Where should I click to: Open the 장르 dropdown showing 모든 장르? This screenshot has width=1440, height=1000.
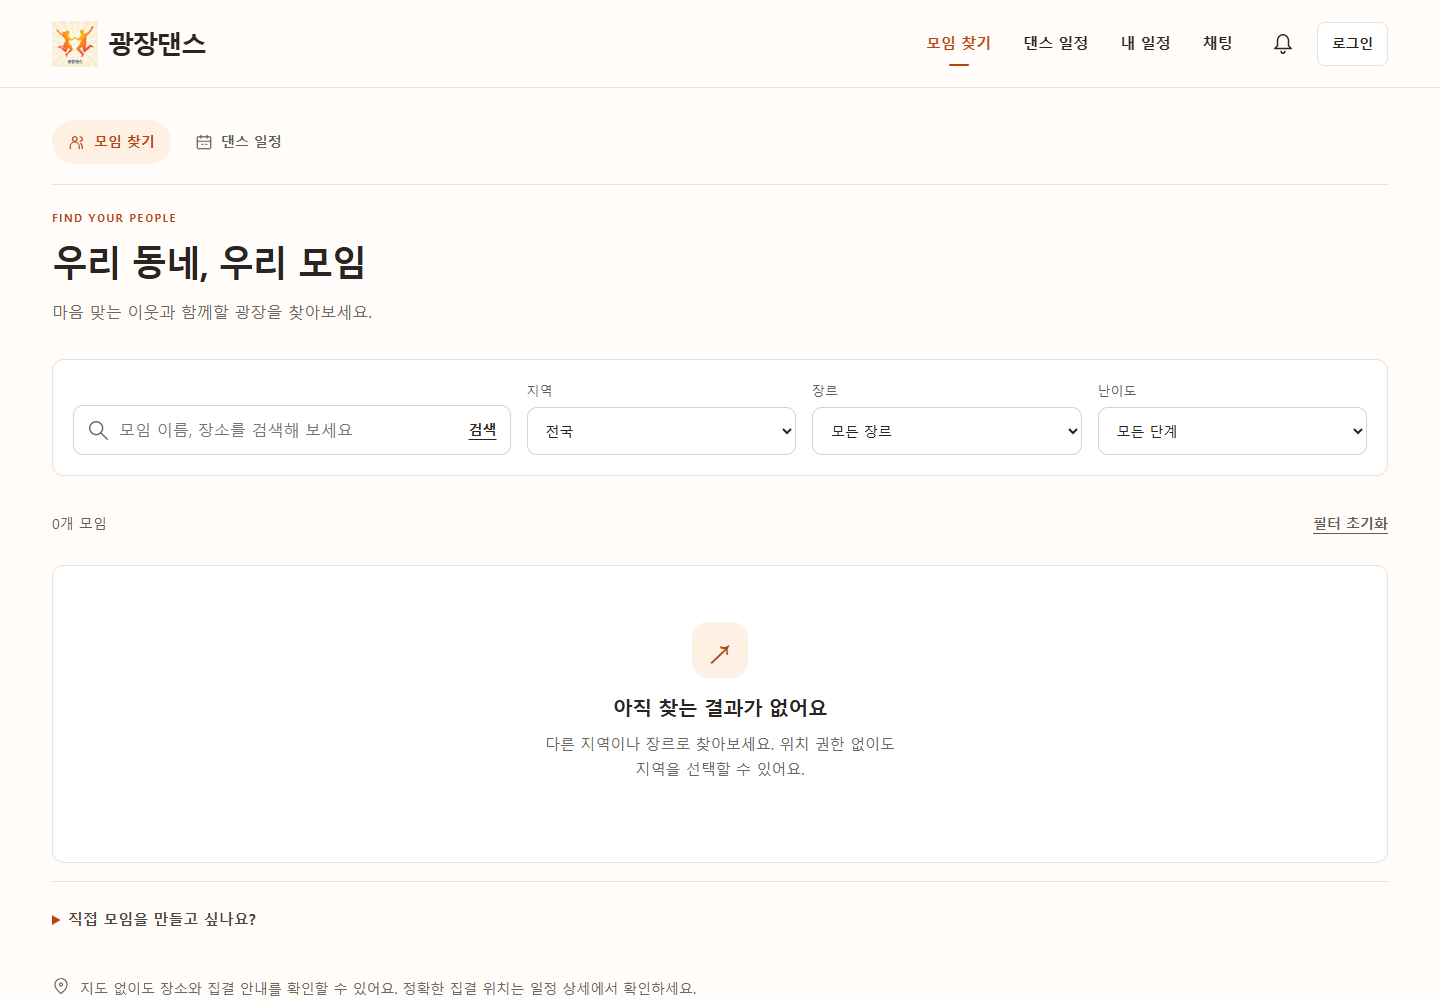click(x=947, y=431)
